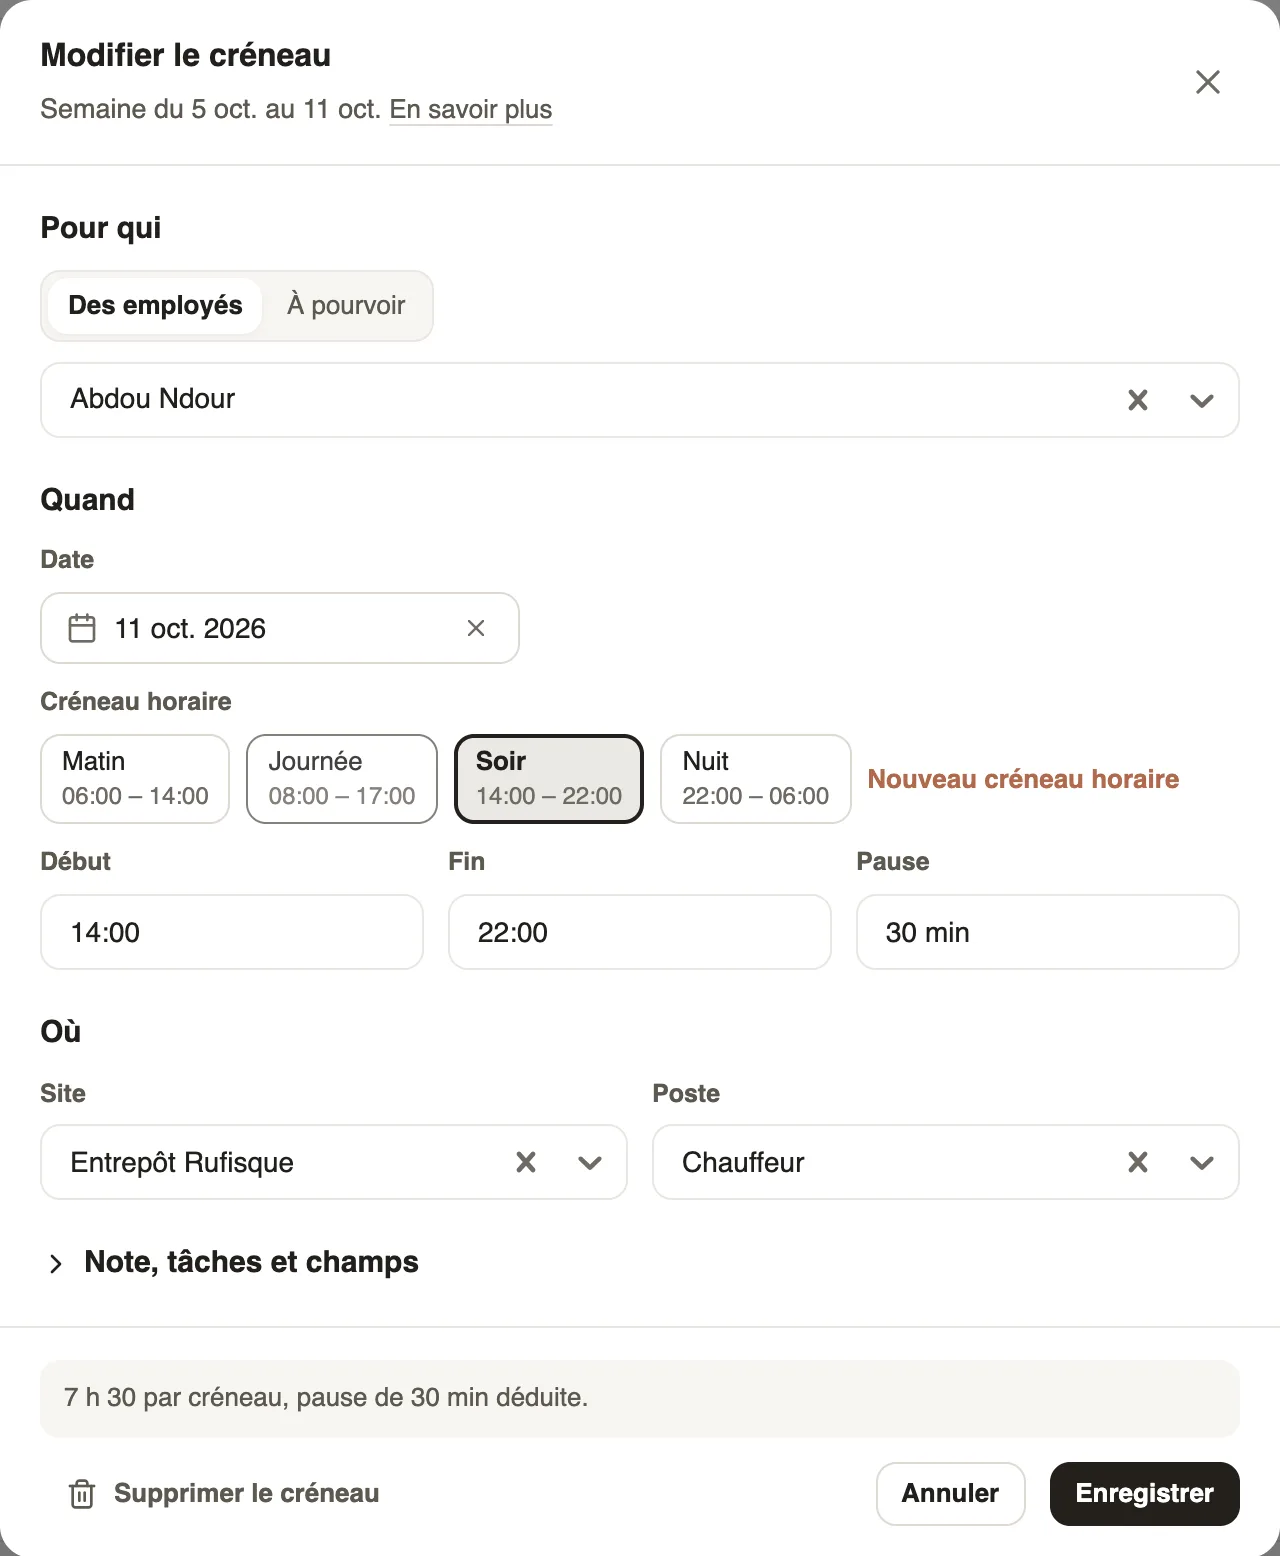Clear the Abdou Ndour employee selection
Image resolution: width=1280 pixels, height=1556 pixels.
click(1138, 400)
